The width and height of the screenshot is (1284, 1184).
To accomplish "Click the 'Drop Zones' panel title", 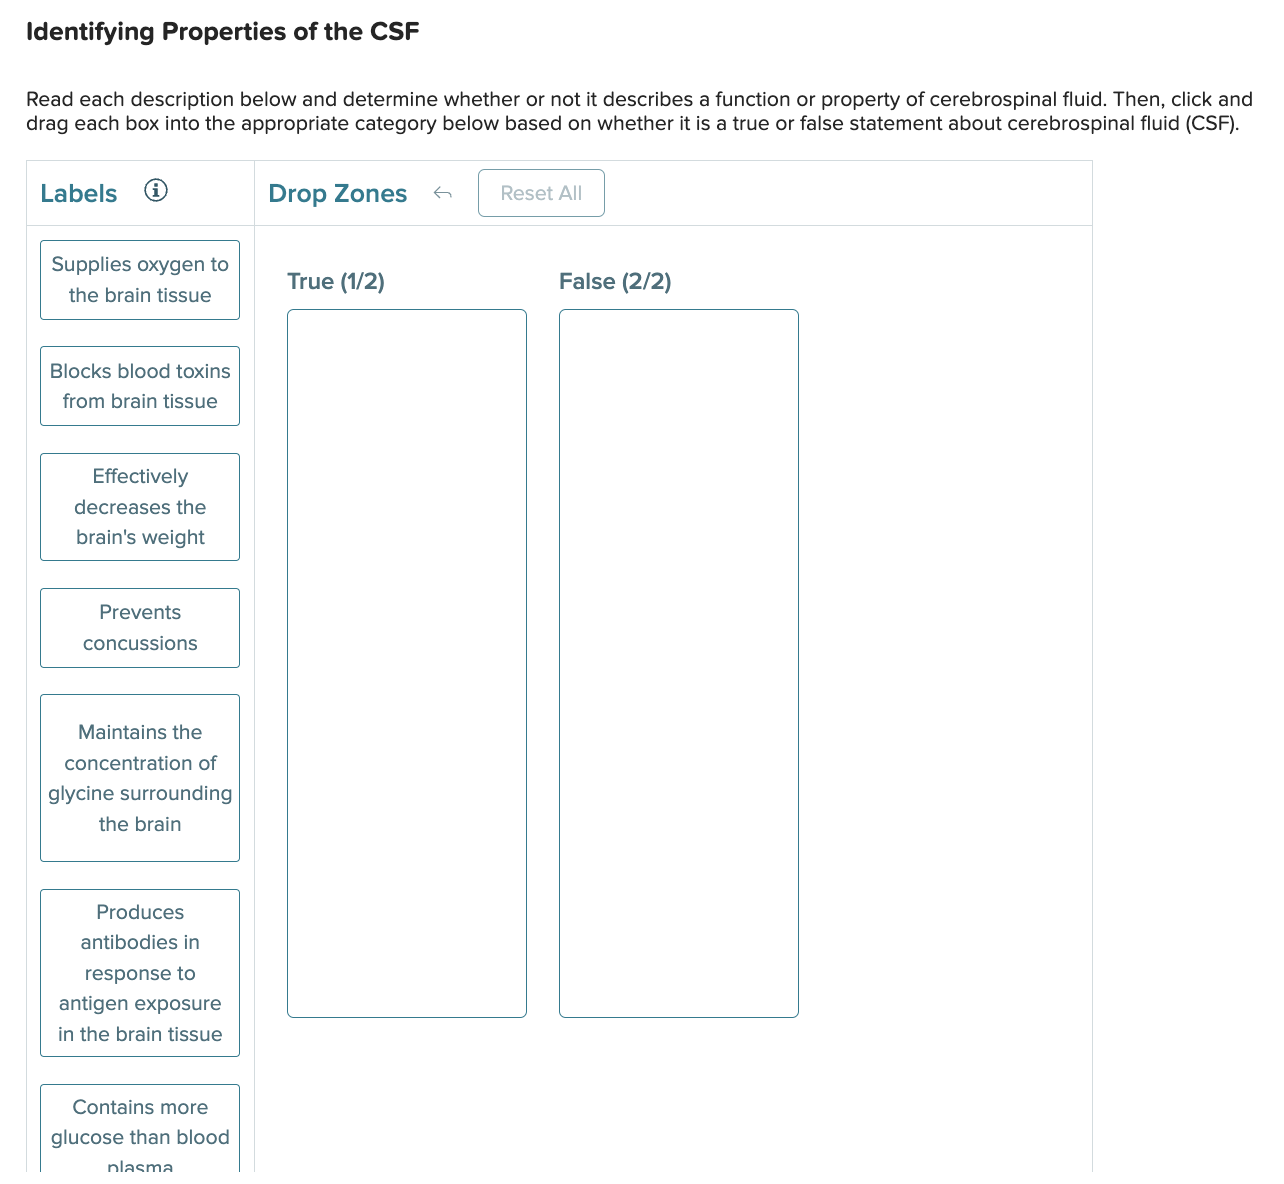I will coord(337,193).
